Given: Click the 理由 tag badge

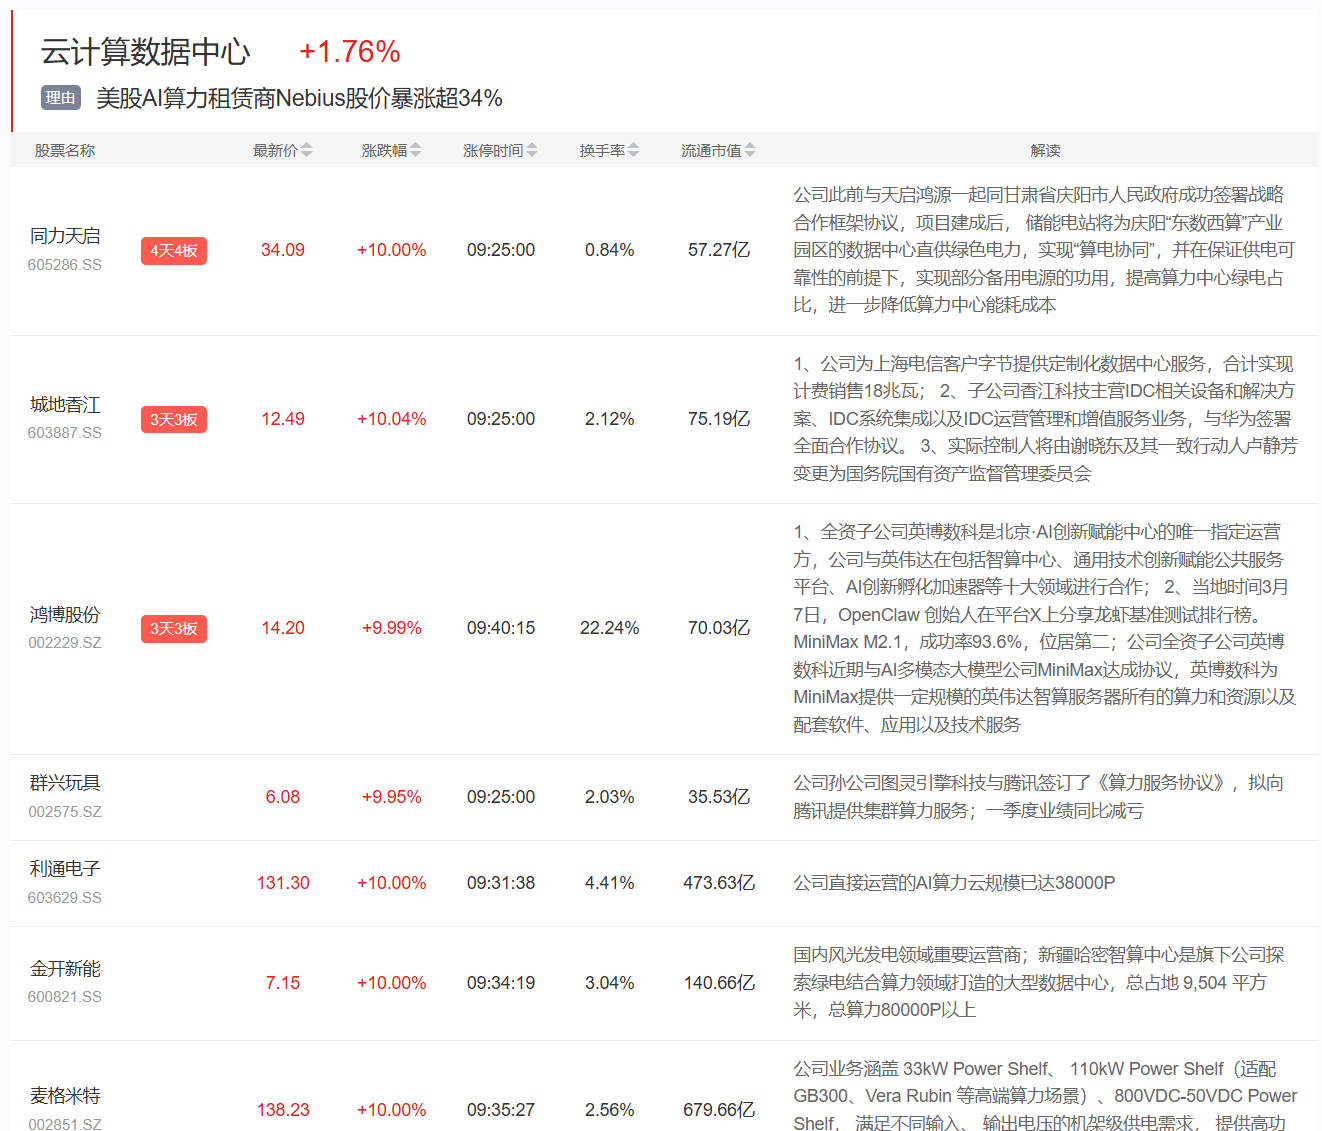Looking at the screenshot, I should click(60, 97).
